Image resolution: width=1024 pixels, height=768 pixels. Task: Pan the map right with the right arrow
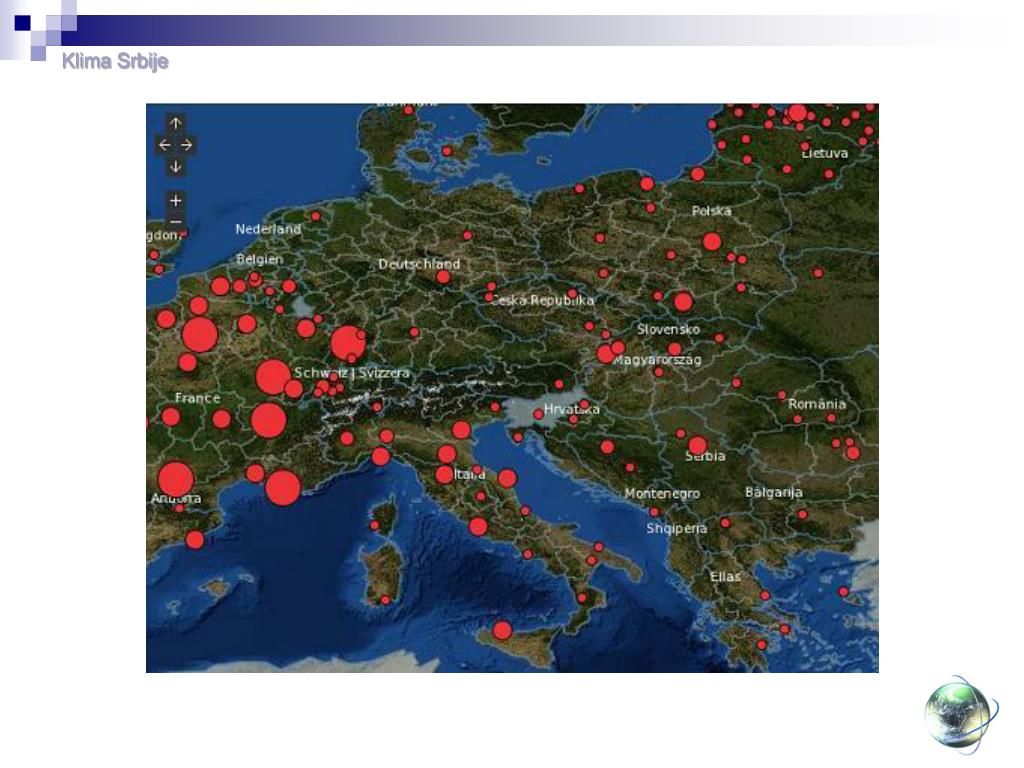pyautogui.click(x=186, y=145)
